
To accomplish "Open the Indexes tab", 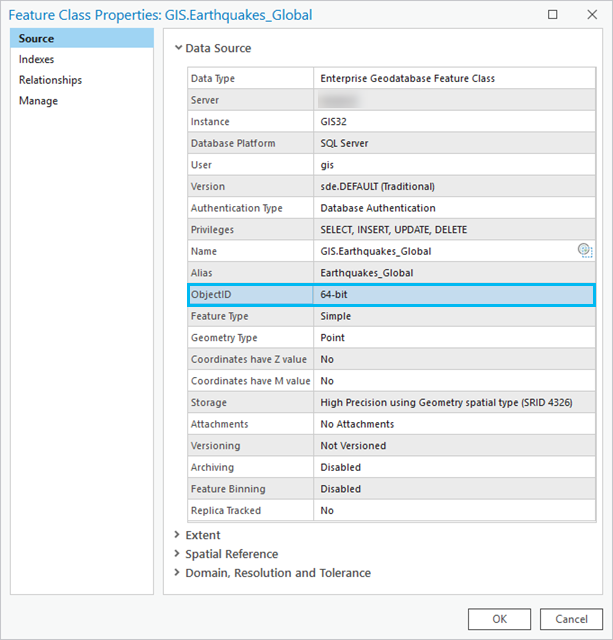I will point(37,59).
